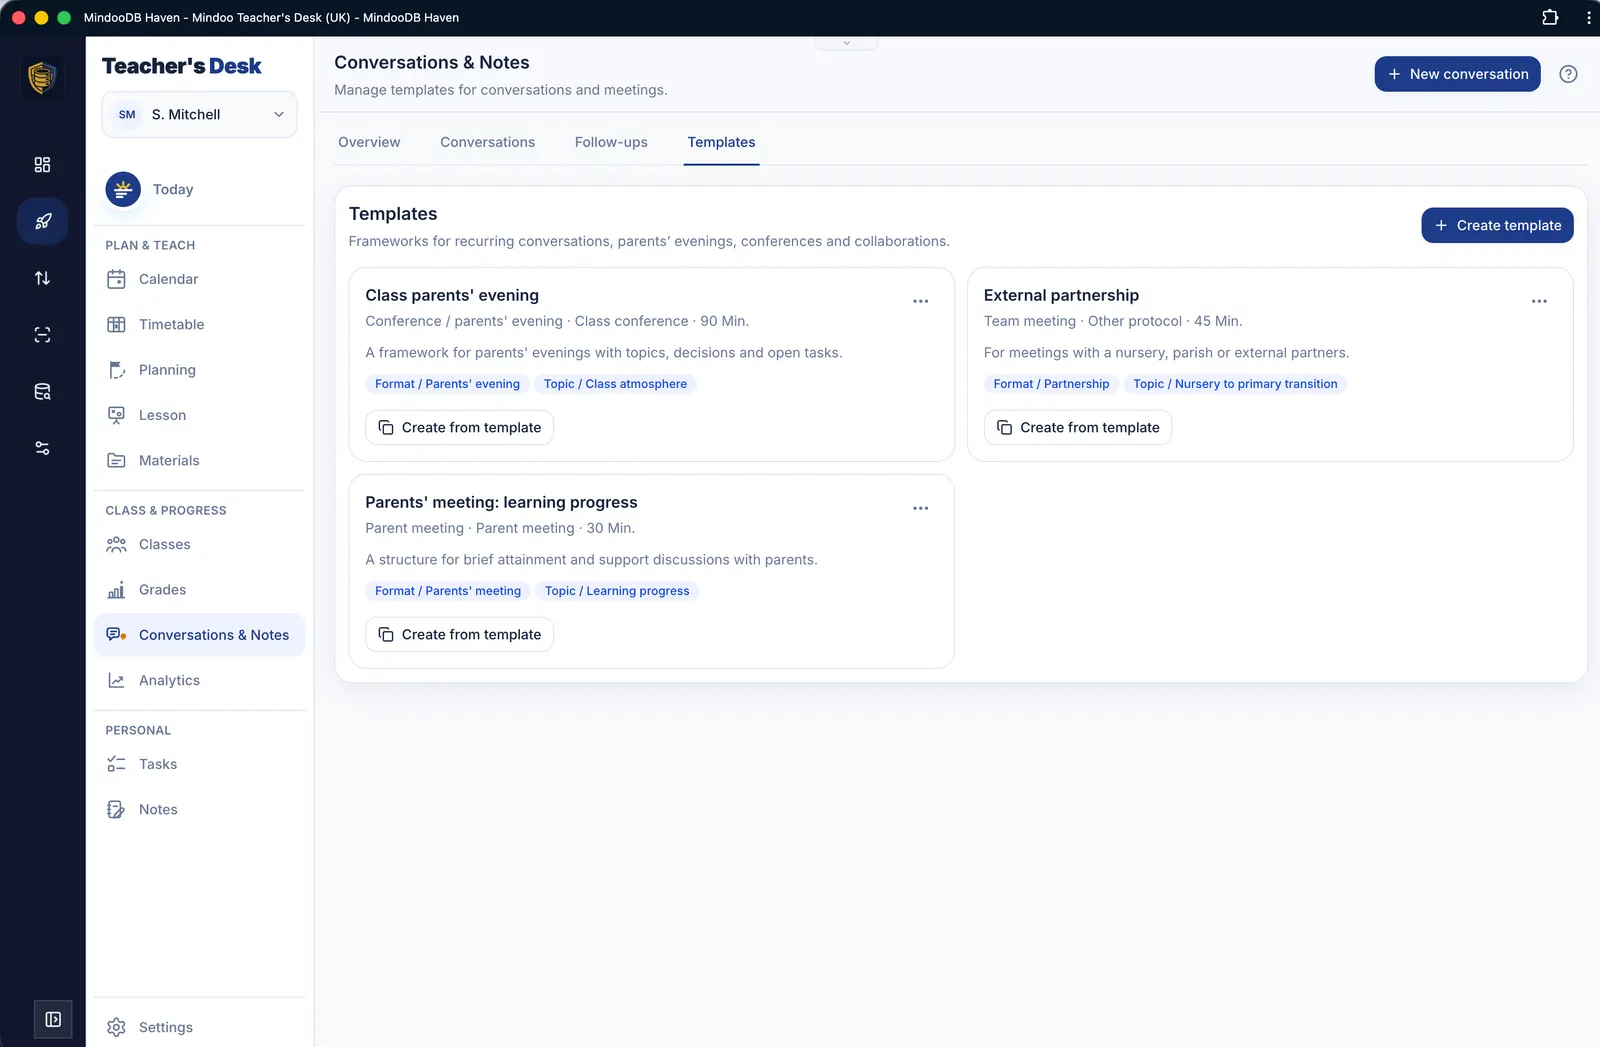
Task: Open options menu for External partnership
Action: 1539,301
